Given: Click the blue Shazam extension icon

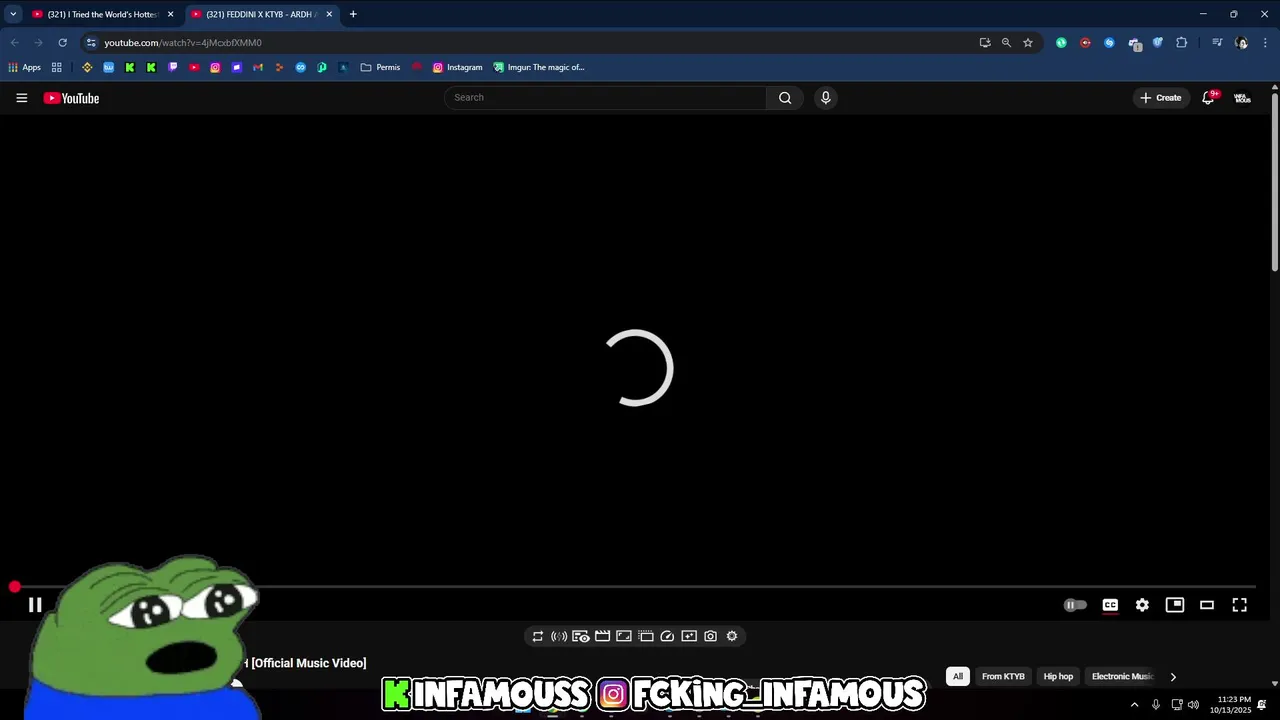Looking at the screenshot, I should (1109, 43).
